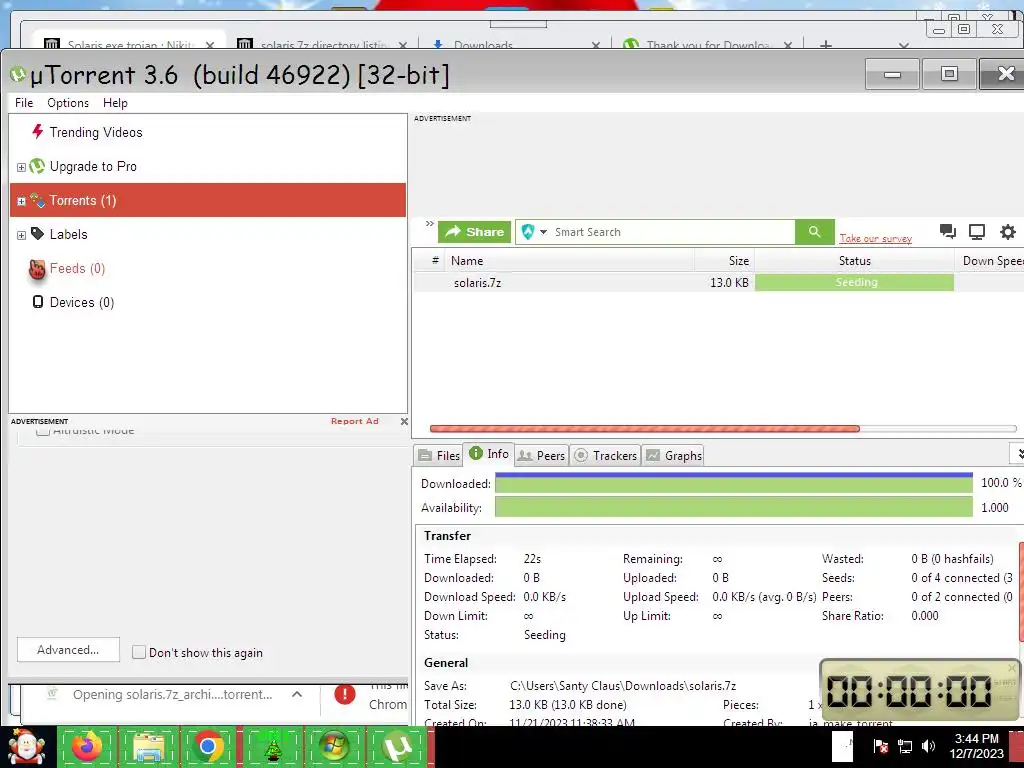Screen dimensions: 1024x768
Task: Click the Down Speed column header
Action: [991, 261]
